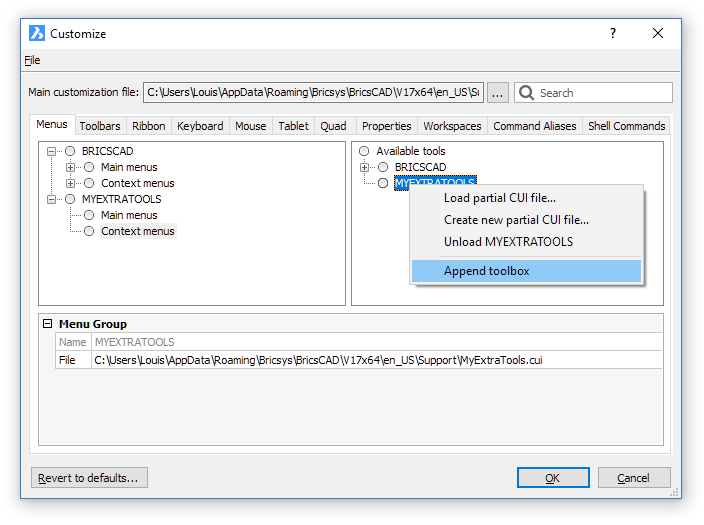Screen dimensions: 704x525
Task: Click the Name value MYEXTRATOOLS
Action: point(134,342)
